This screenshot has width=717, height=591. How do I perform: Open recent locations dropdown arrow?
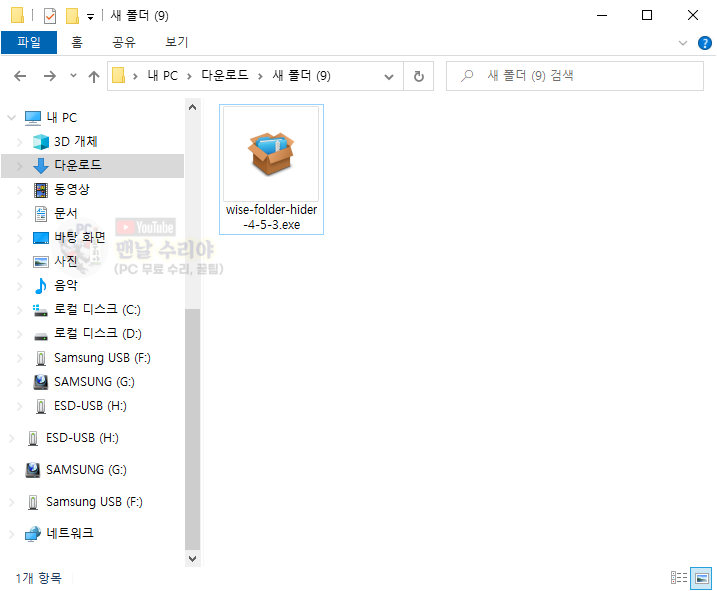(x=73, y=76)
